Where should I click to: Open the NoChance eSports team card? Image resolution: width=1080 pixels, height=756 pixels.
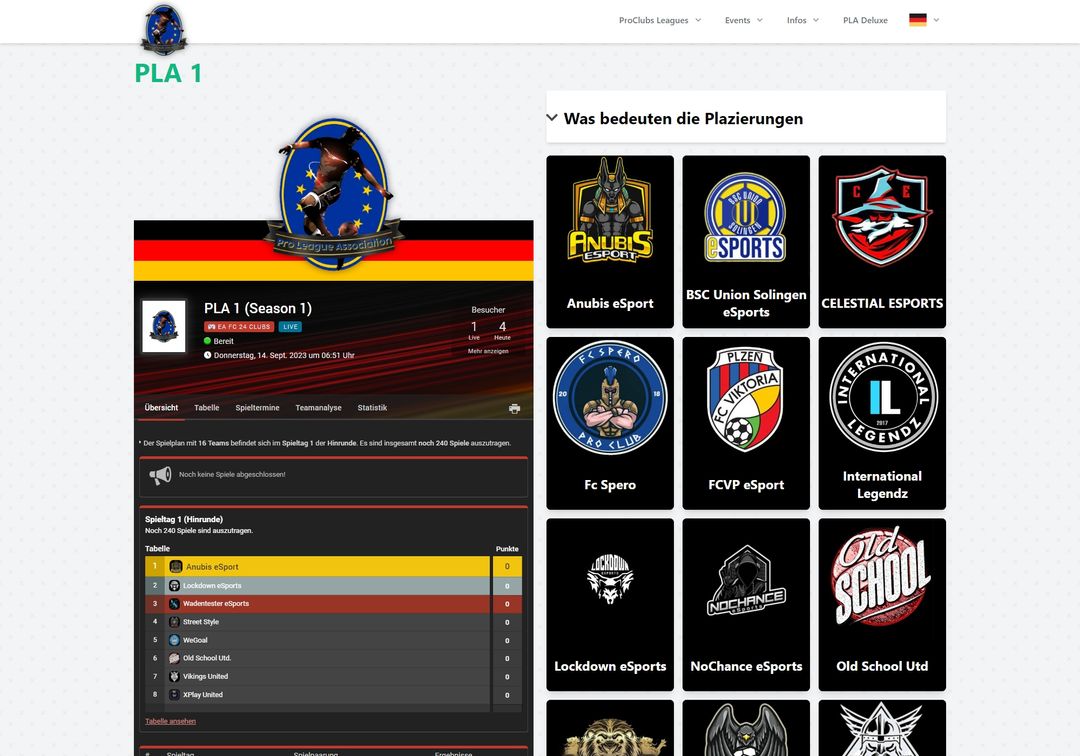(746, 603)
